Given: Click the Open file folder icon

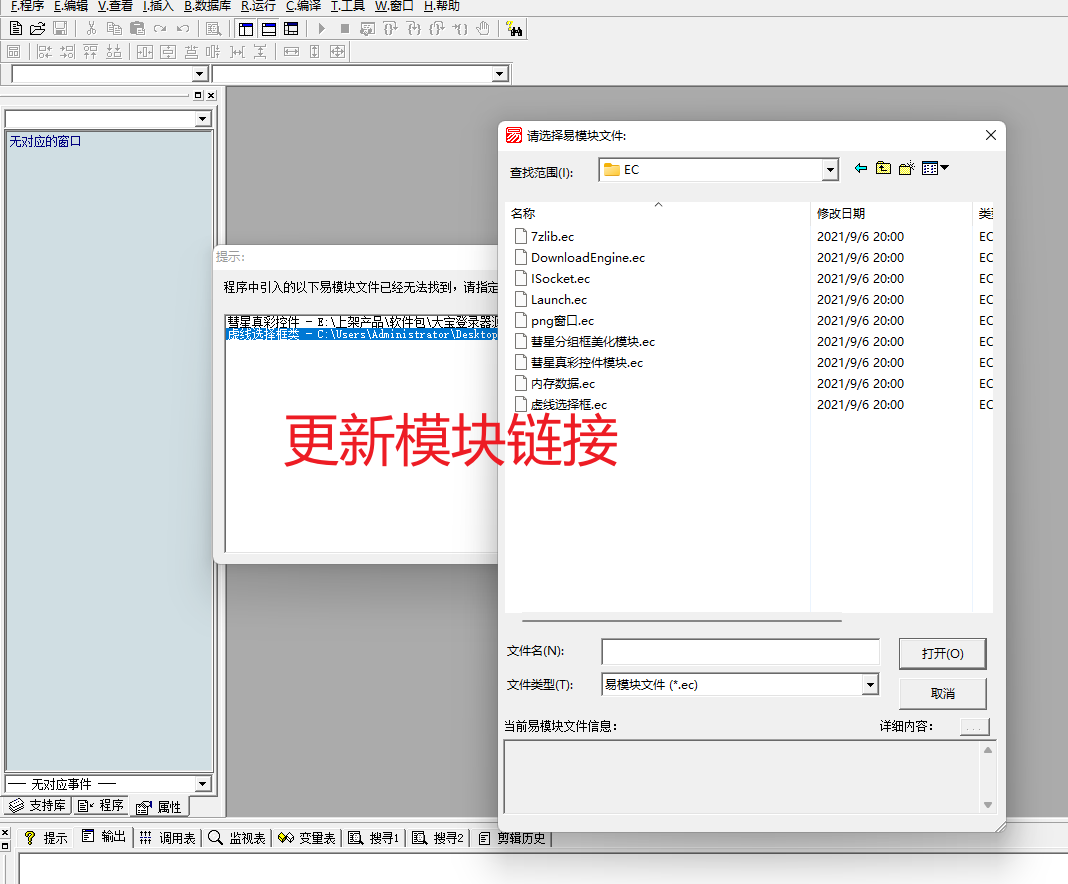Looking at the screenshot, I should (x=37, y=29).
